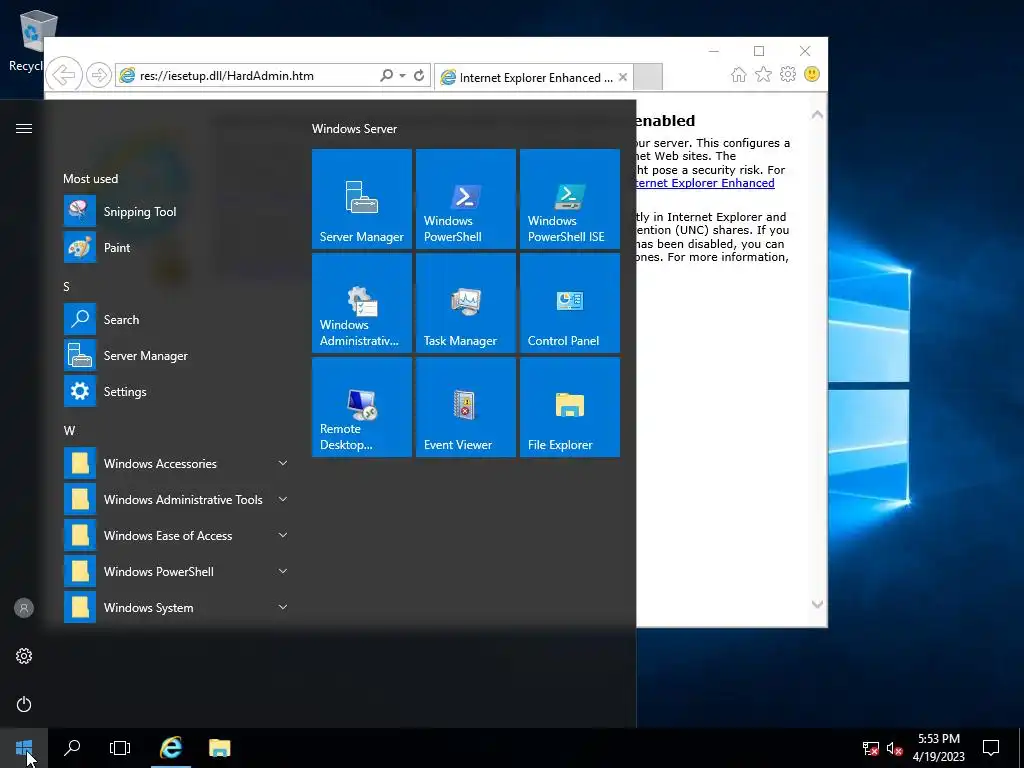The image size is (1024, 768).
Task: Expand Windows Ease of Access folder
Action: point(176,535)
